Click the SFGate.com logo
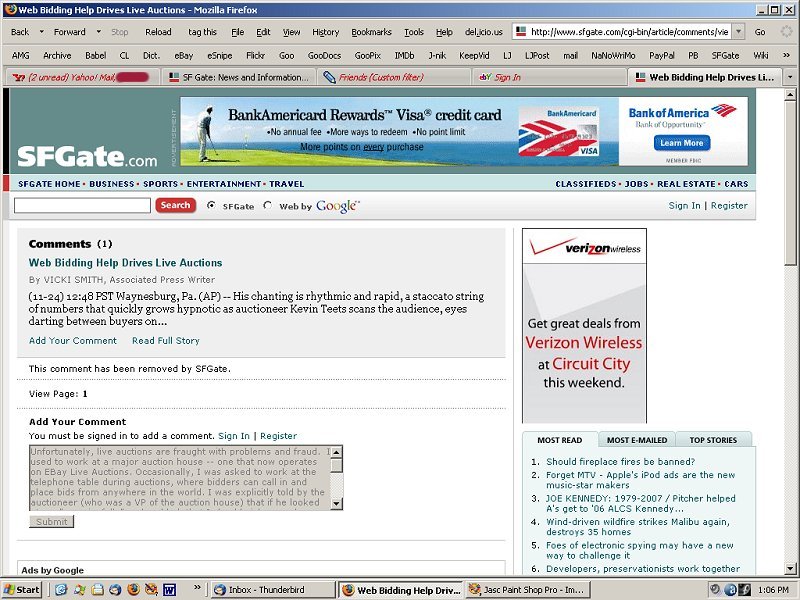 [87, 156]
